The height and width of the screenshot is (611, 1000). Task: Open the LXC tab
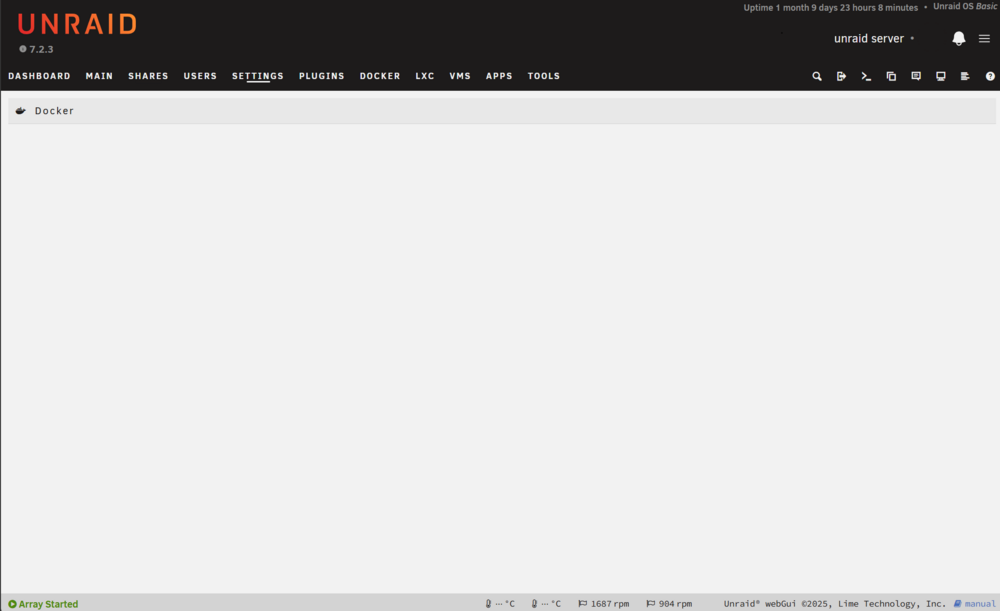click(425, 76)
